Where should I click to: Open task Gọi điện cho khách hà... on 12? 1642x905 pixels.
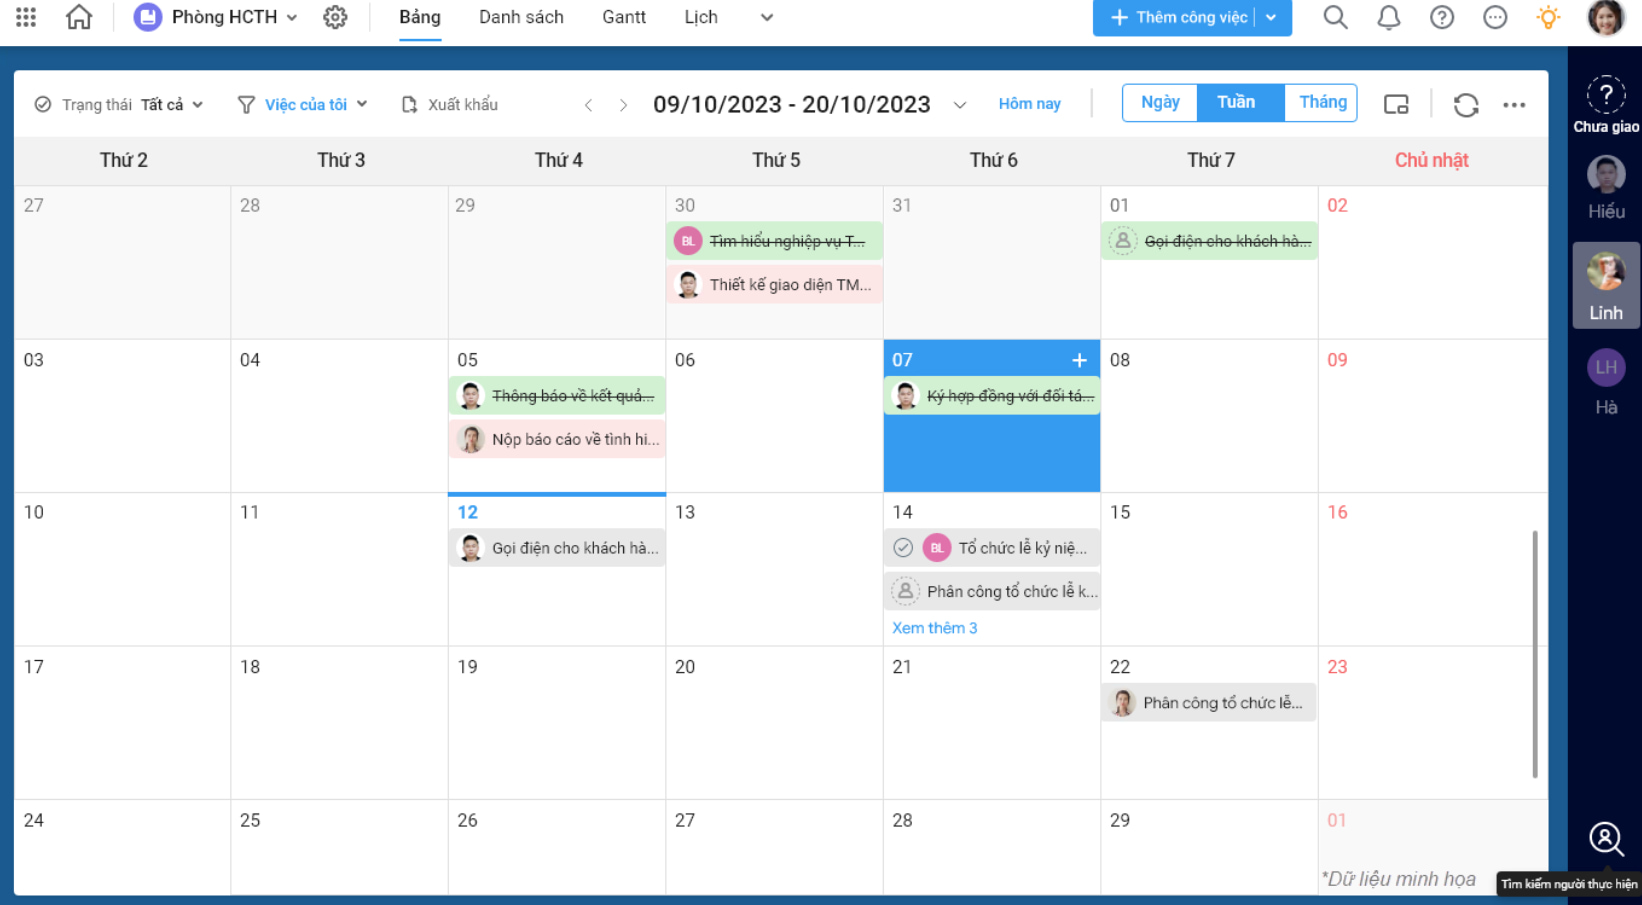click(557, 548)
